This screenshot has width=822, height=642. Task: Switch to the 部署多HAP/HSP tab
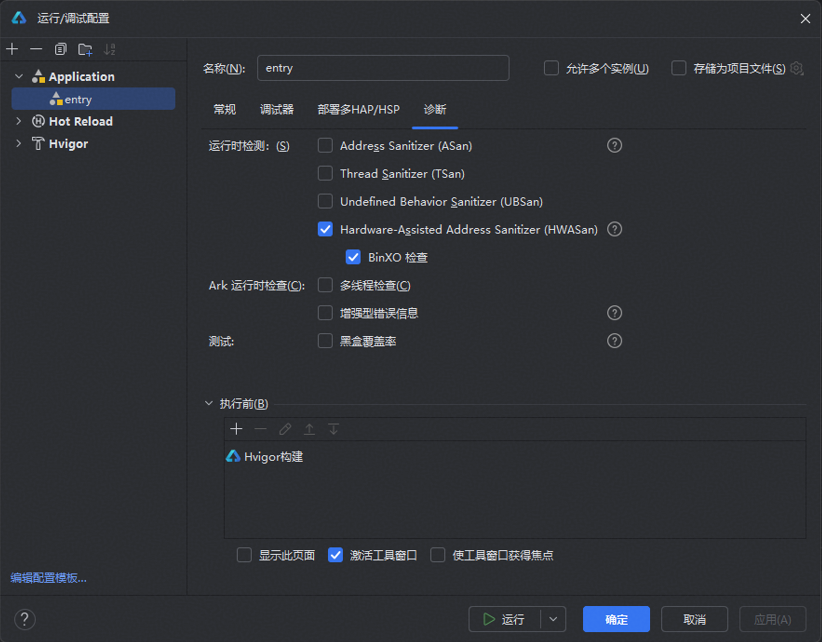pyautogui.click(x=359, y=109)
